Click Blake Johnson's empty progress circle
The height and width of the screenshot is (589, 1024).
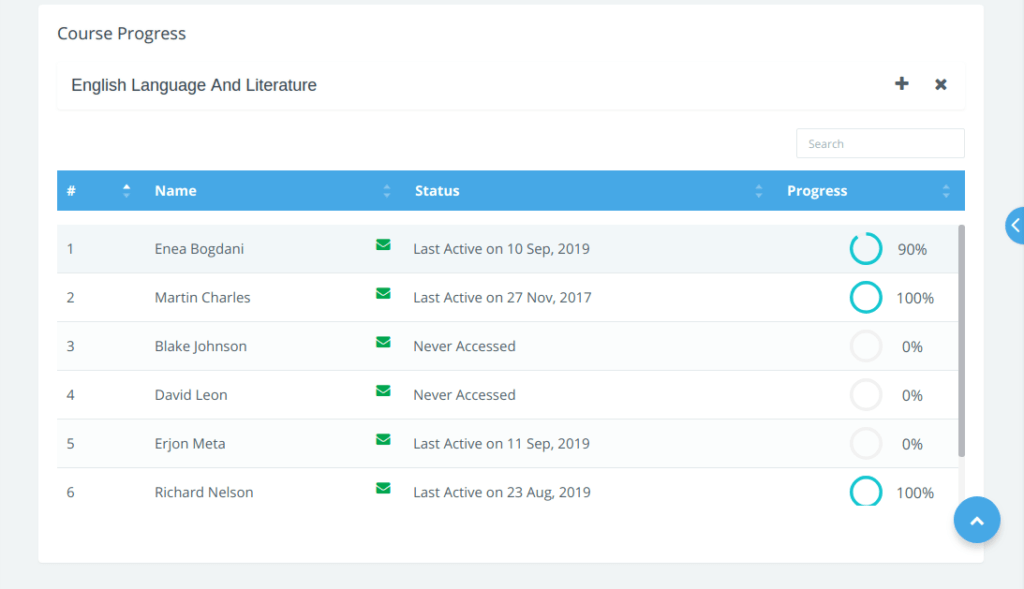point(865,346)
